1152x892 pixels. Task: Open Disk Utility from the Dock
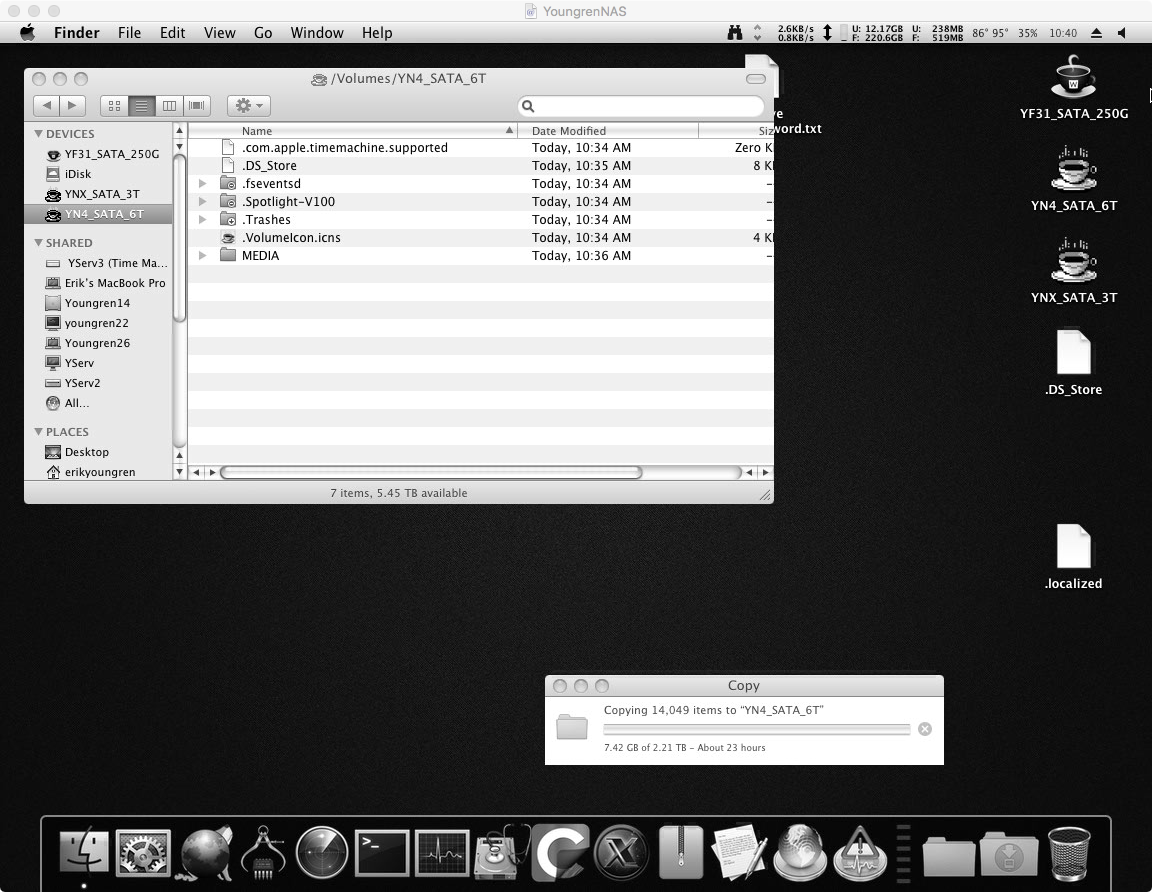[502, 852]
